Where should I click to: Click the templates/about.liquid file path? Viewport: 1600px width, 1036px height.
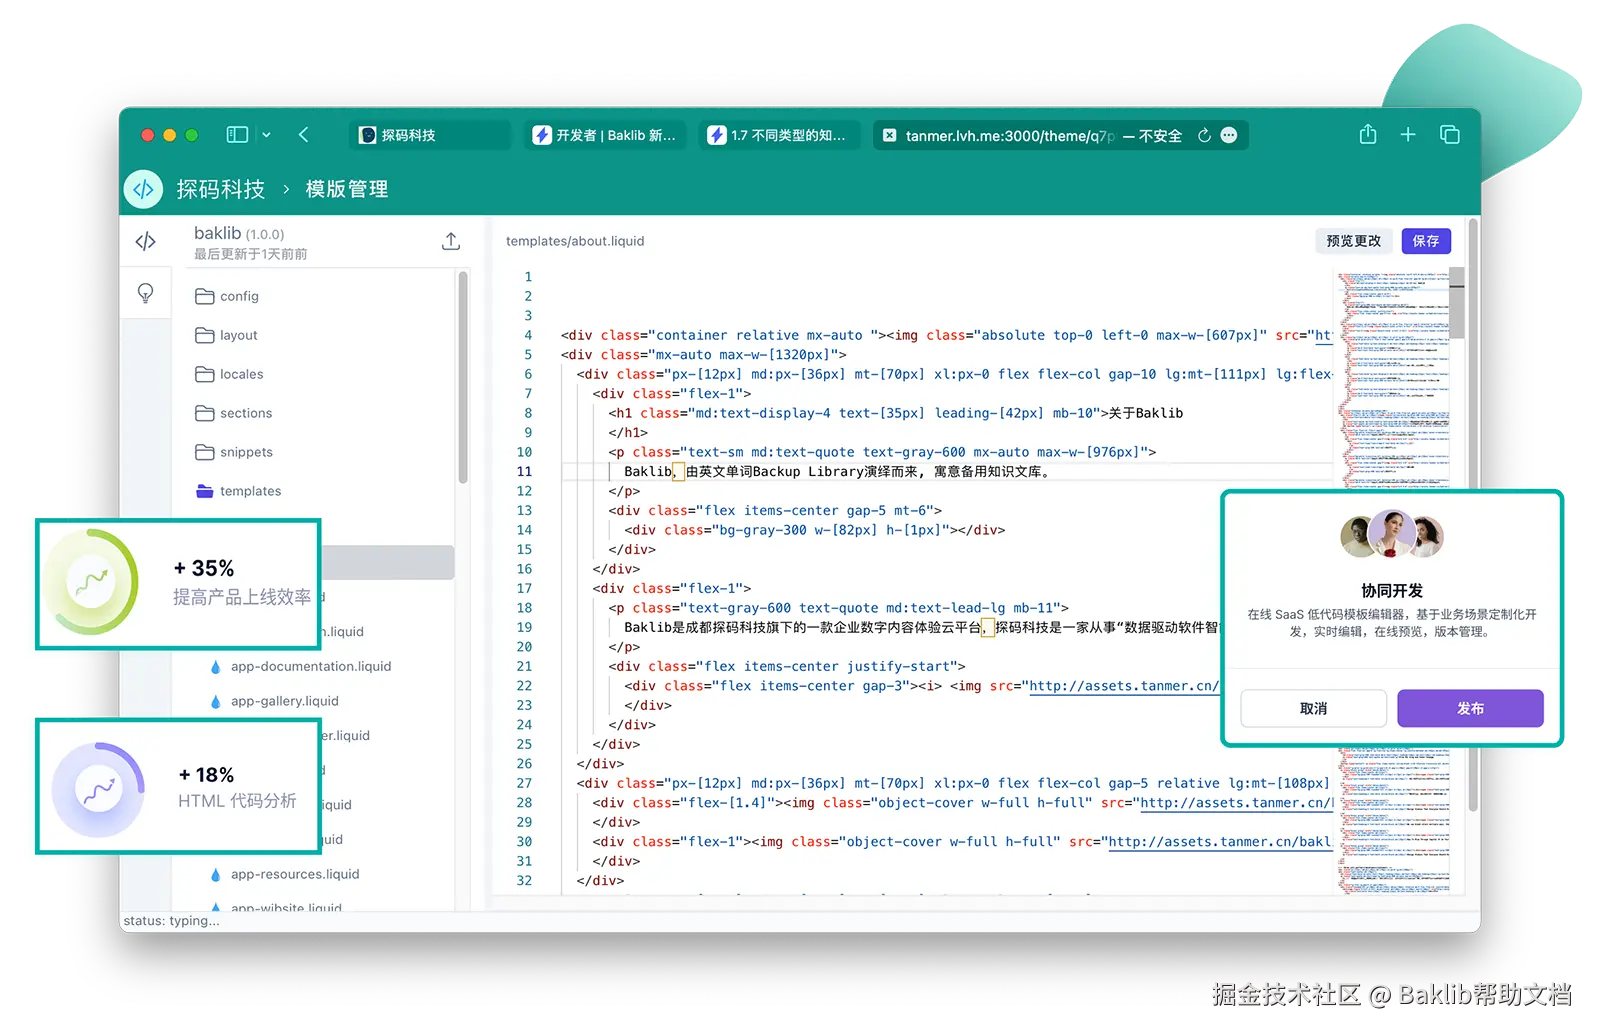(575, 241)
